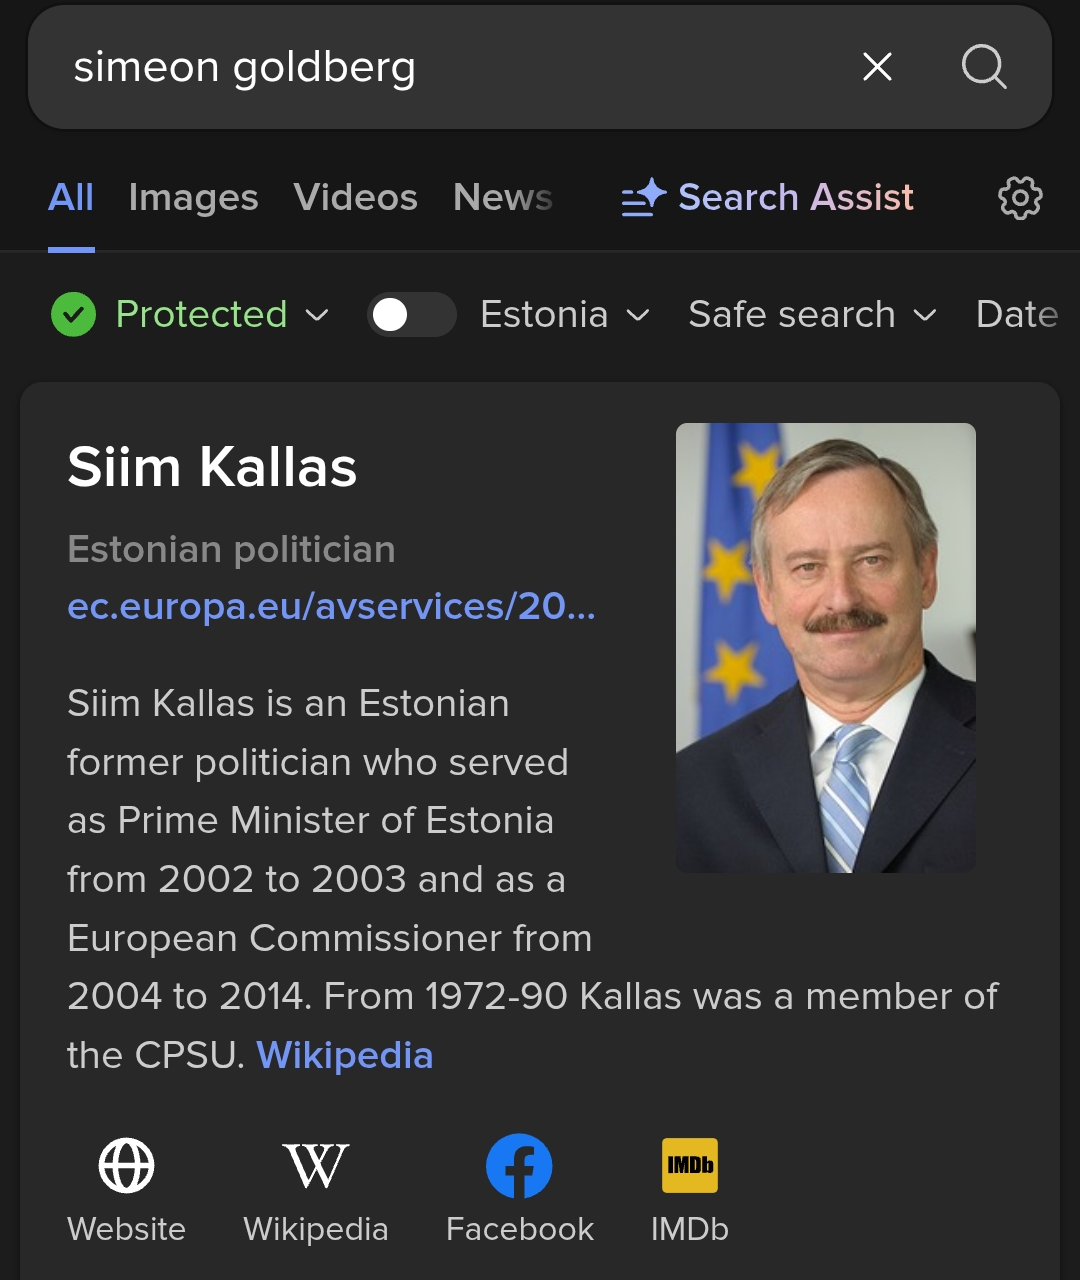This screenshot has height=1280, width=1080.
Task: Open the IMDb profile icon
Action: (x=690, y=1166)
